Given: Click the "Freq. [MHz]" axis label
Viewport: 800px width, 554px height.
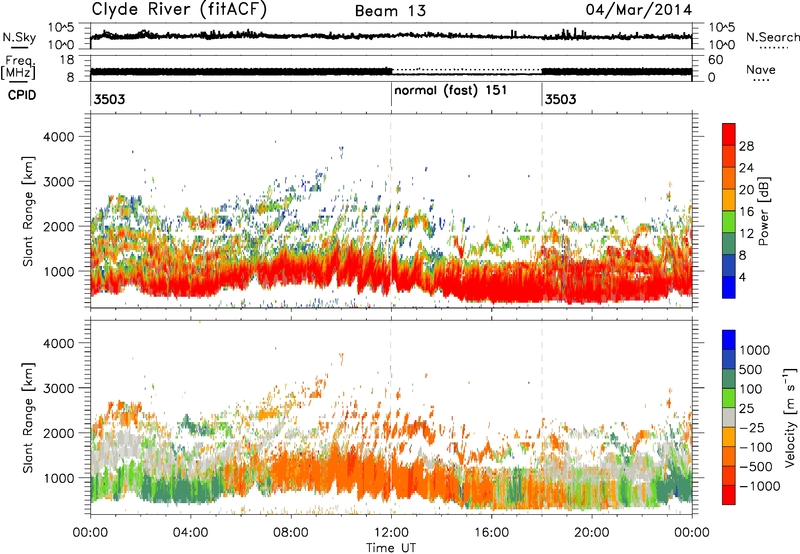Looking at the screenshot, I should tap(18, 68).
